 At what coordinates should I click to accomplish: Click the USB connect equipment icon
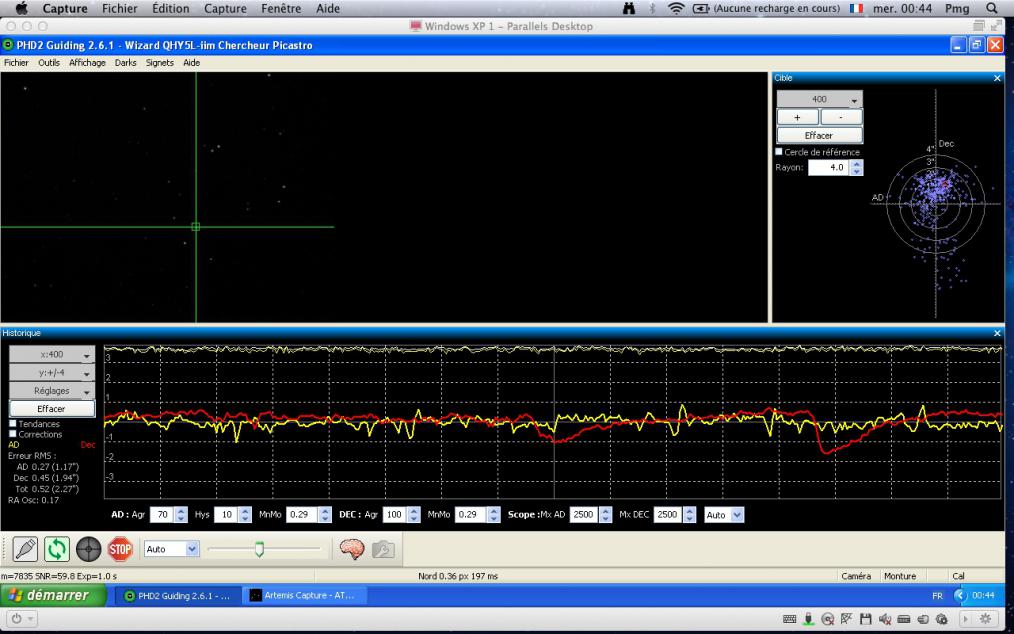pyautogui.click(x=26, y=549)
